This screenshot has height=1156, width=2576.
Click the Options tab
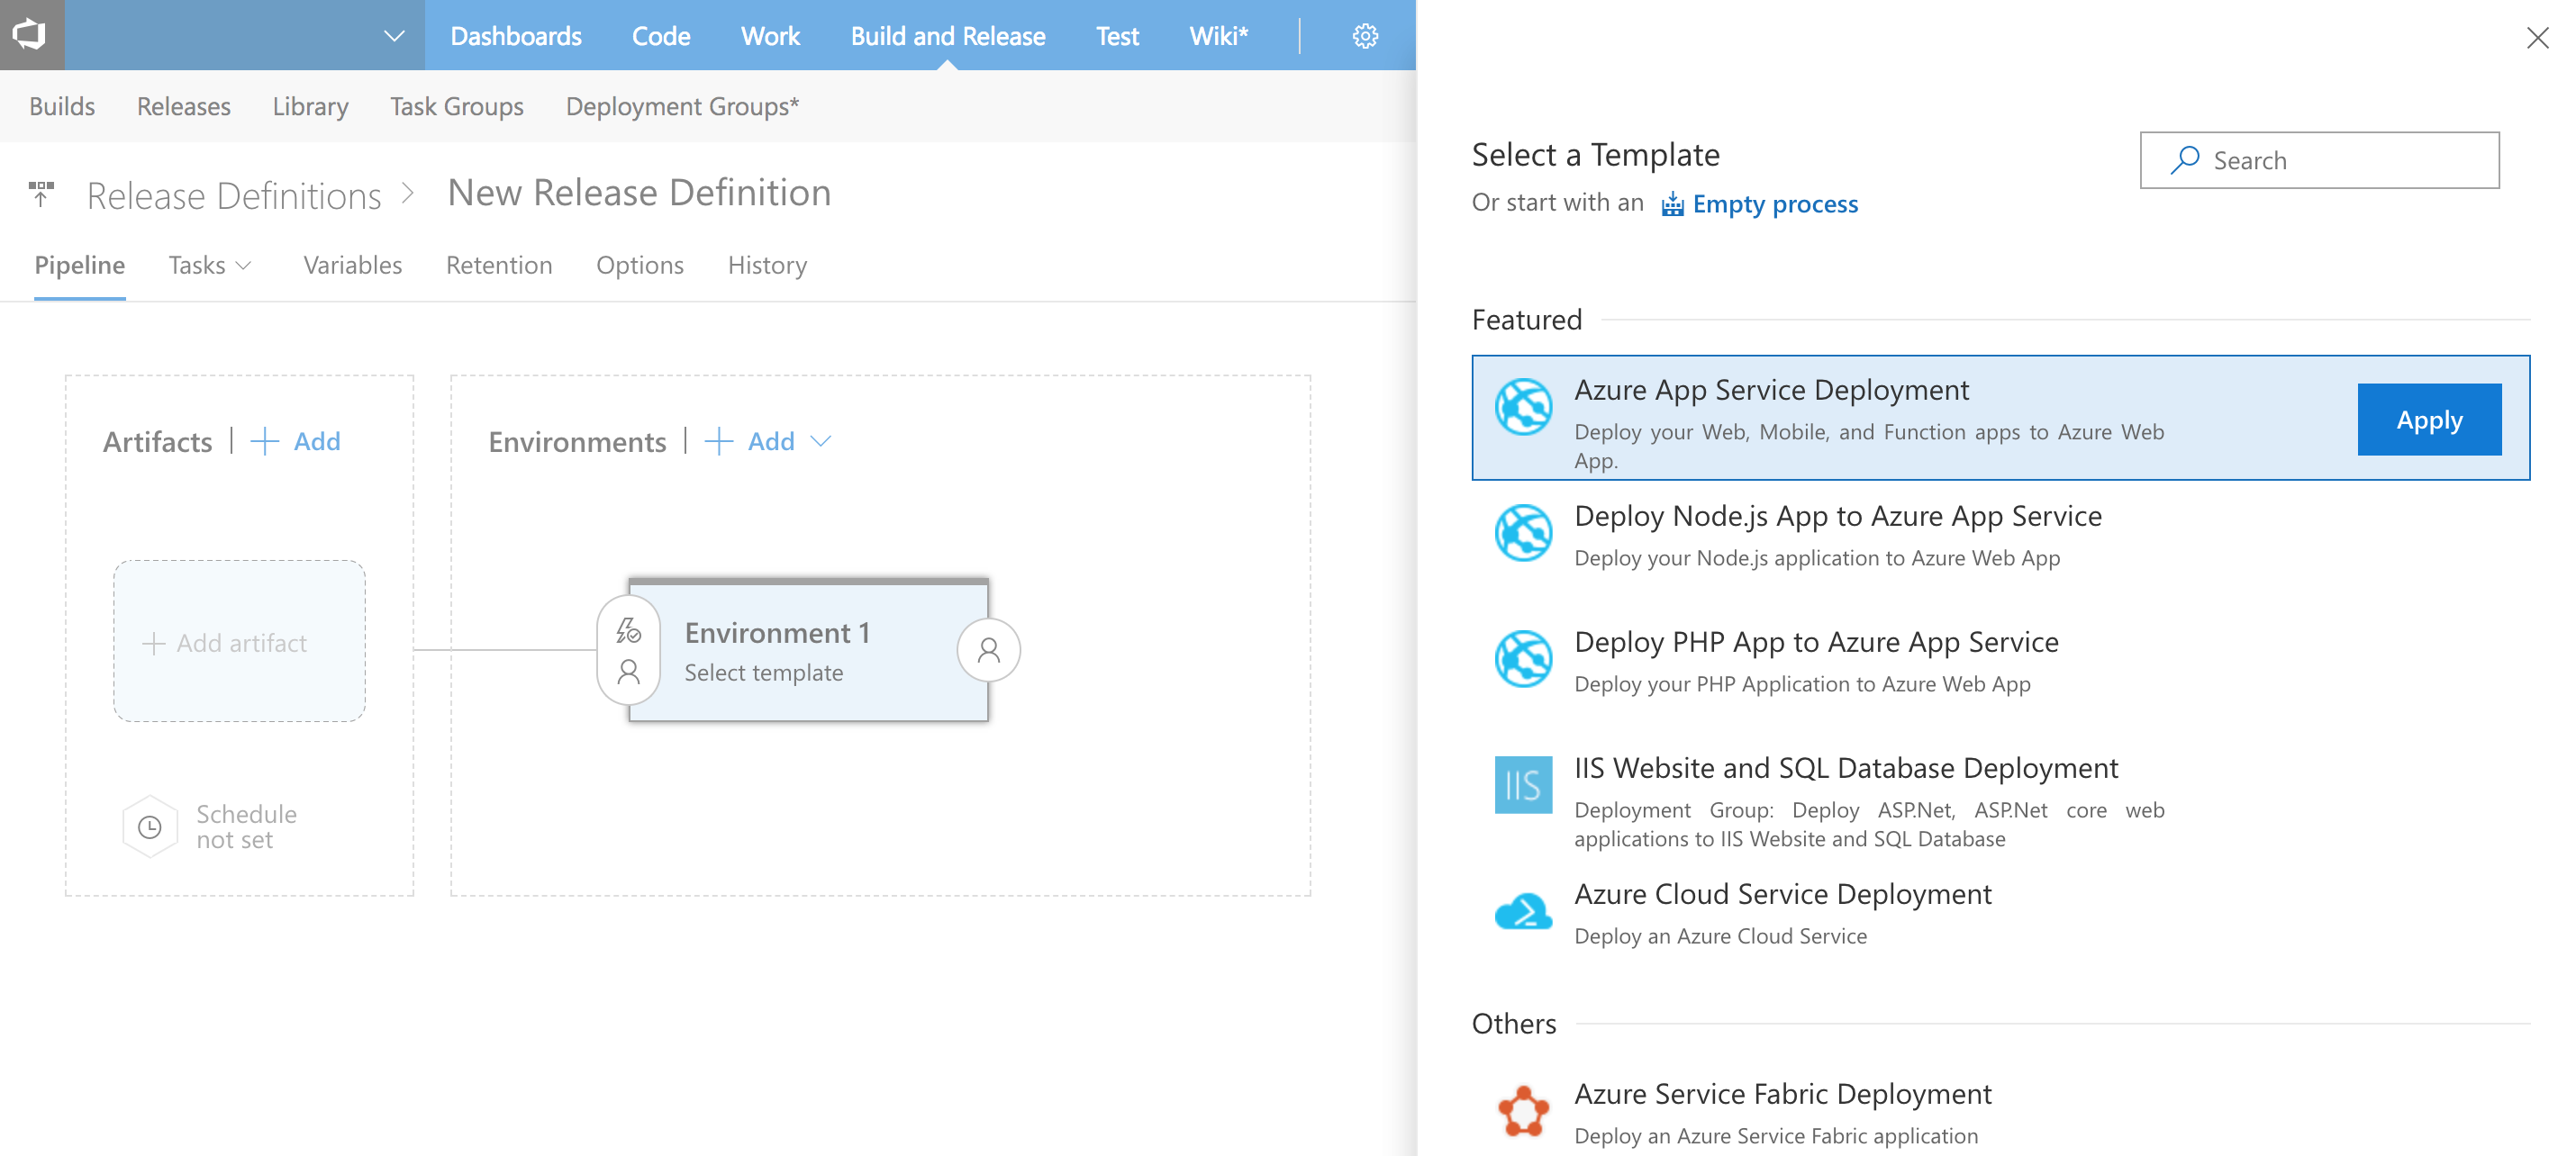coord(640,265)
